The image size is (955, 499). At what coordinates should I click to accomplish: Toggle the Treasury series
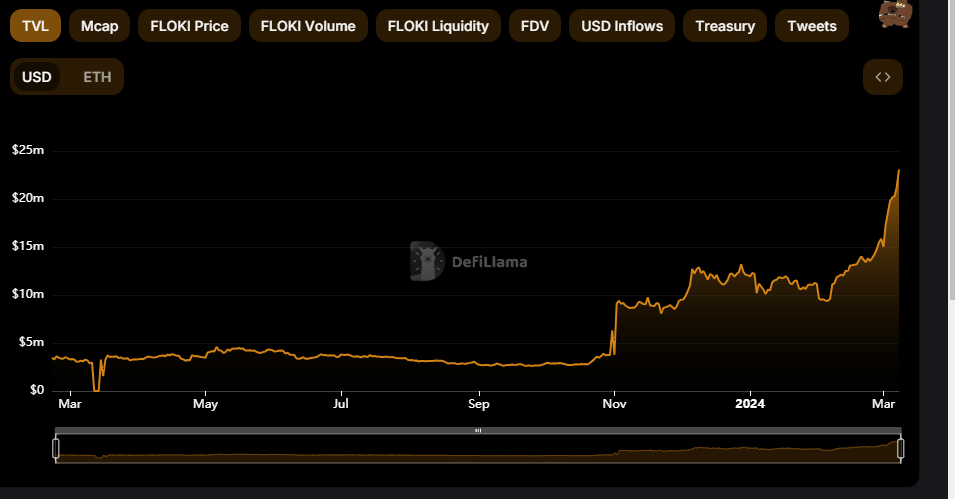coord(725,26)
